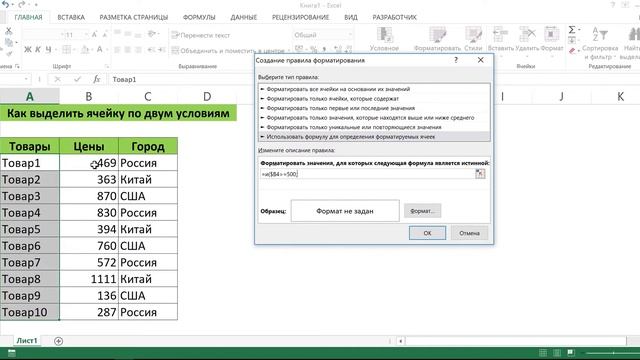640x360 pixels.
Task: Click the Формат... button
Action: [x=422, y=211]
